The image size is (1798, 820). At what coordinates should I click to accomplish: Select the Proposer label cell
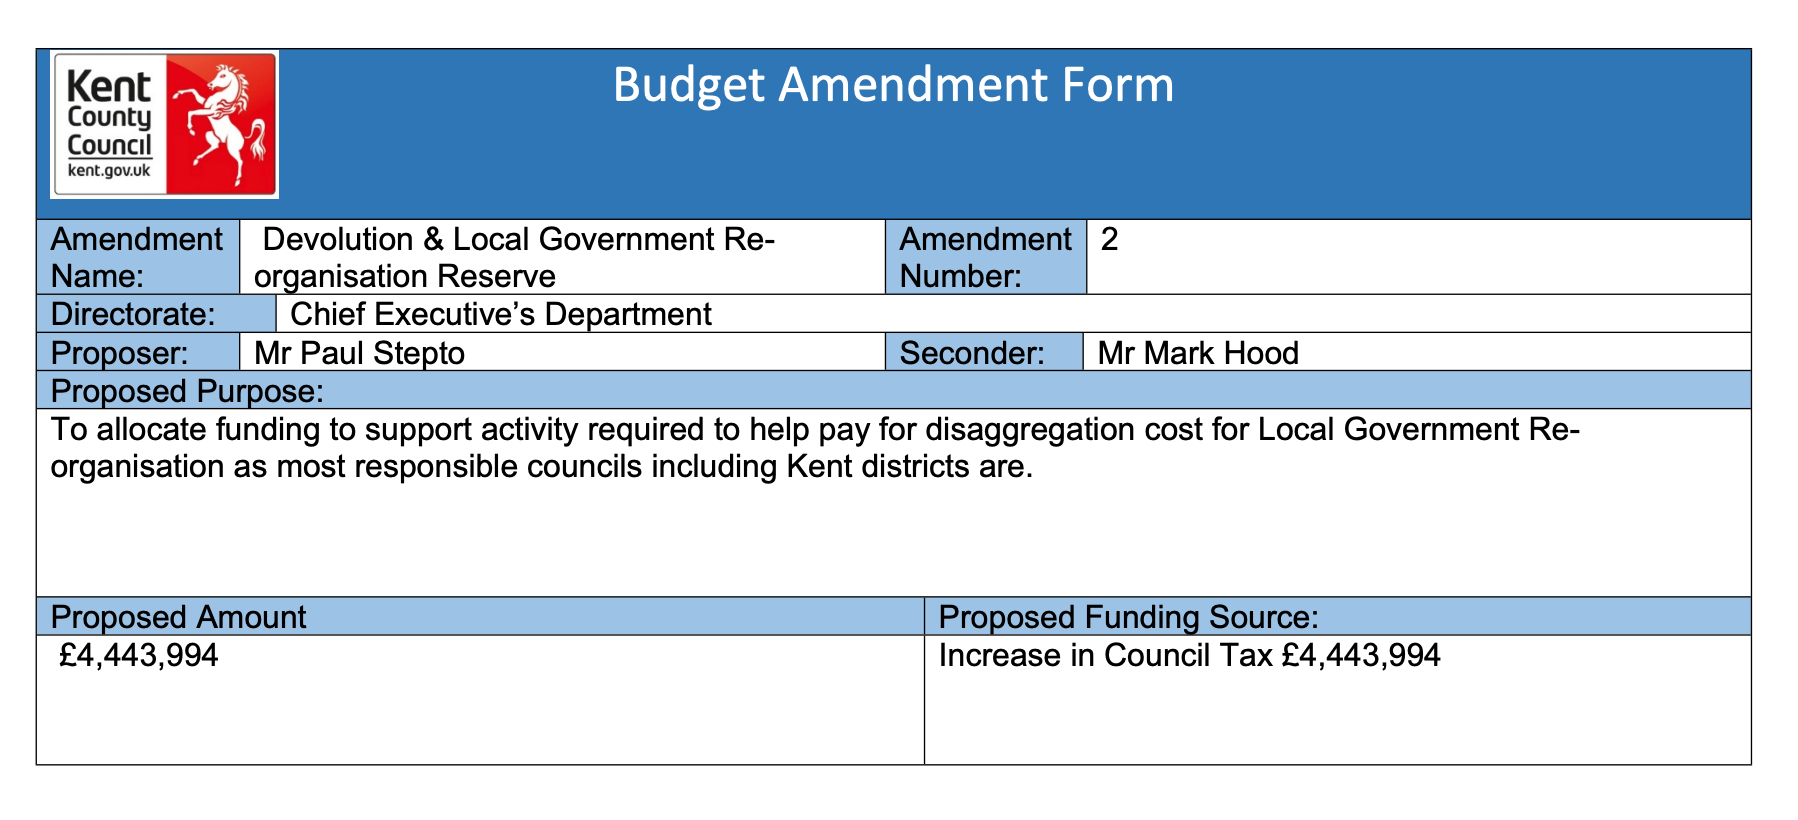119,353
